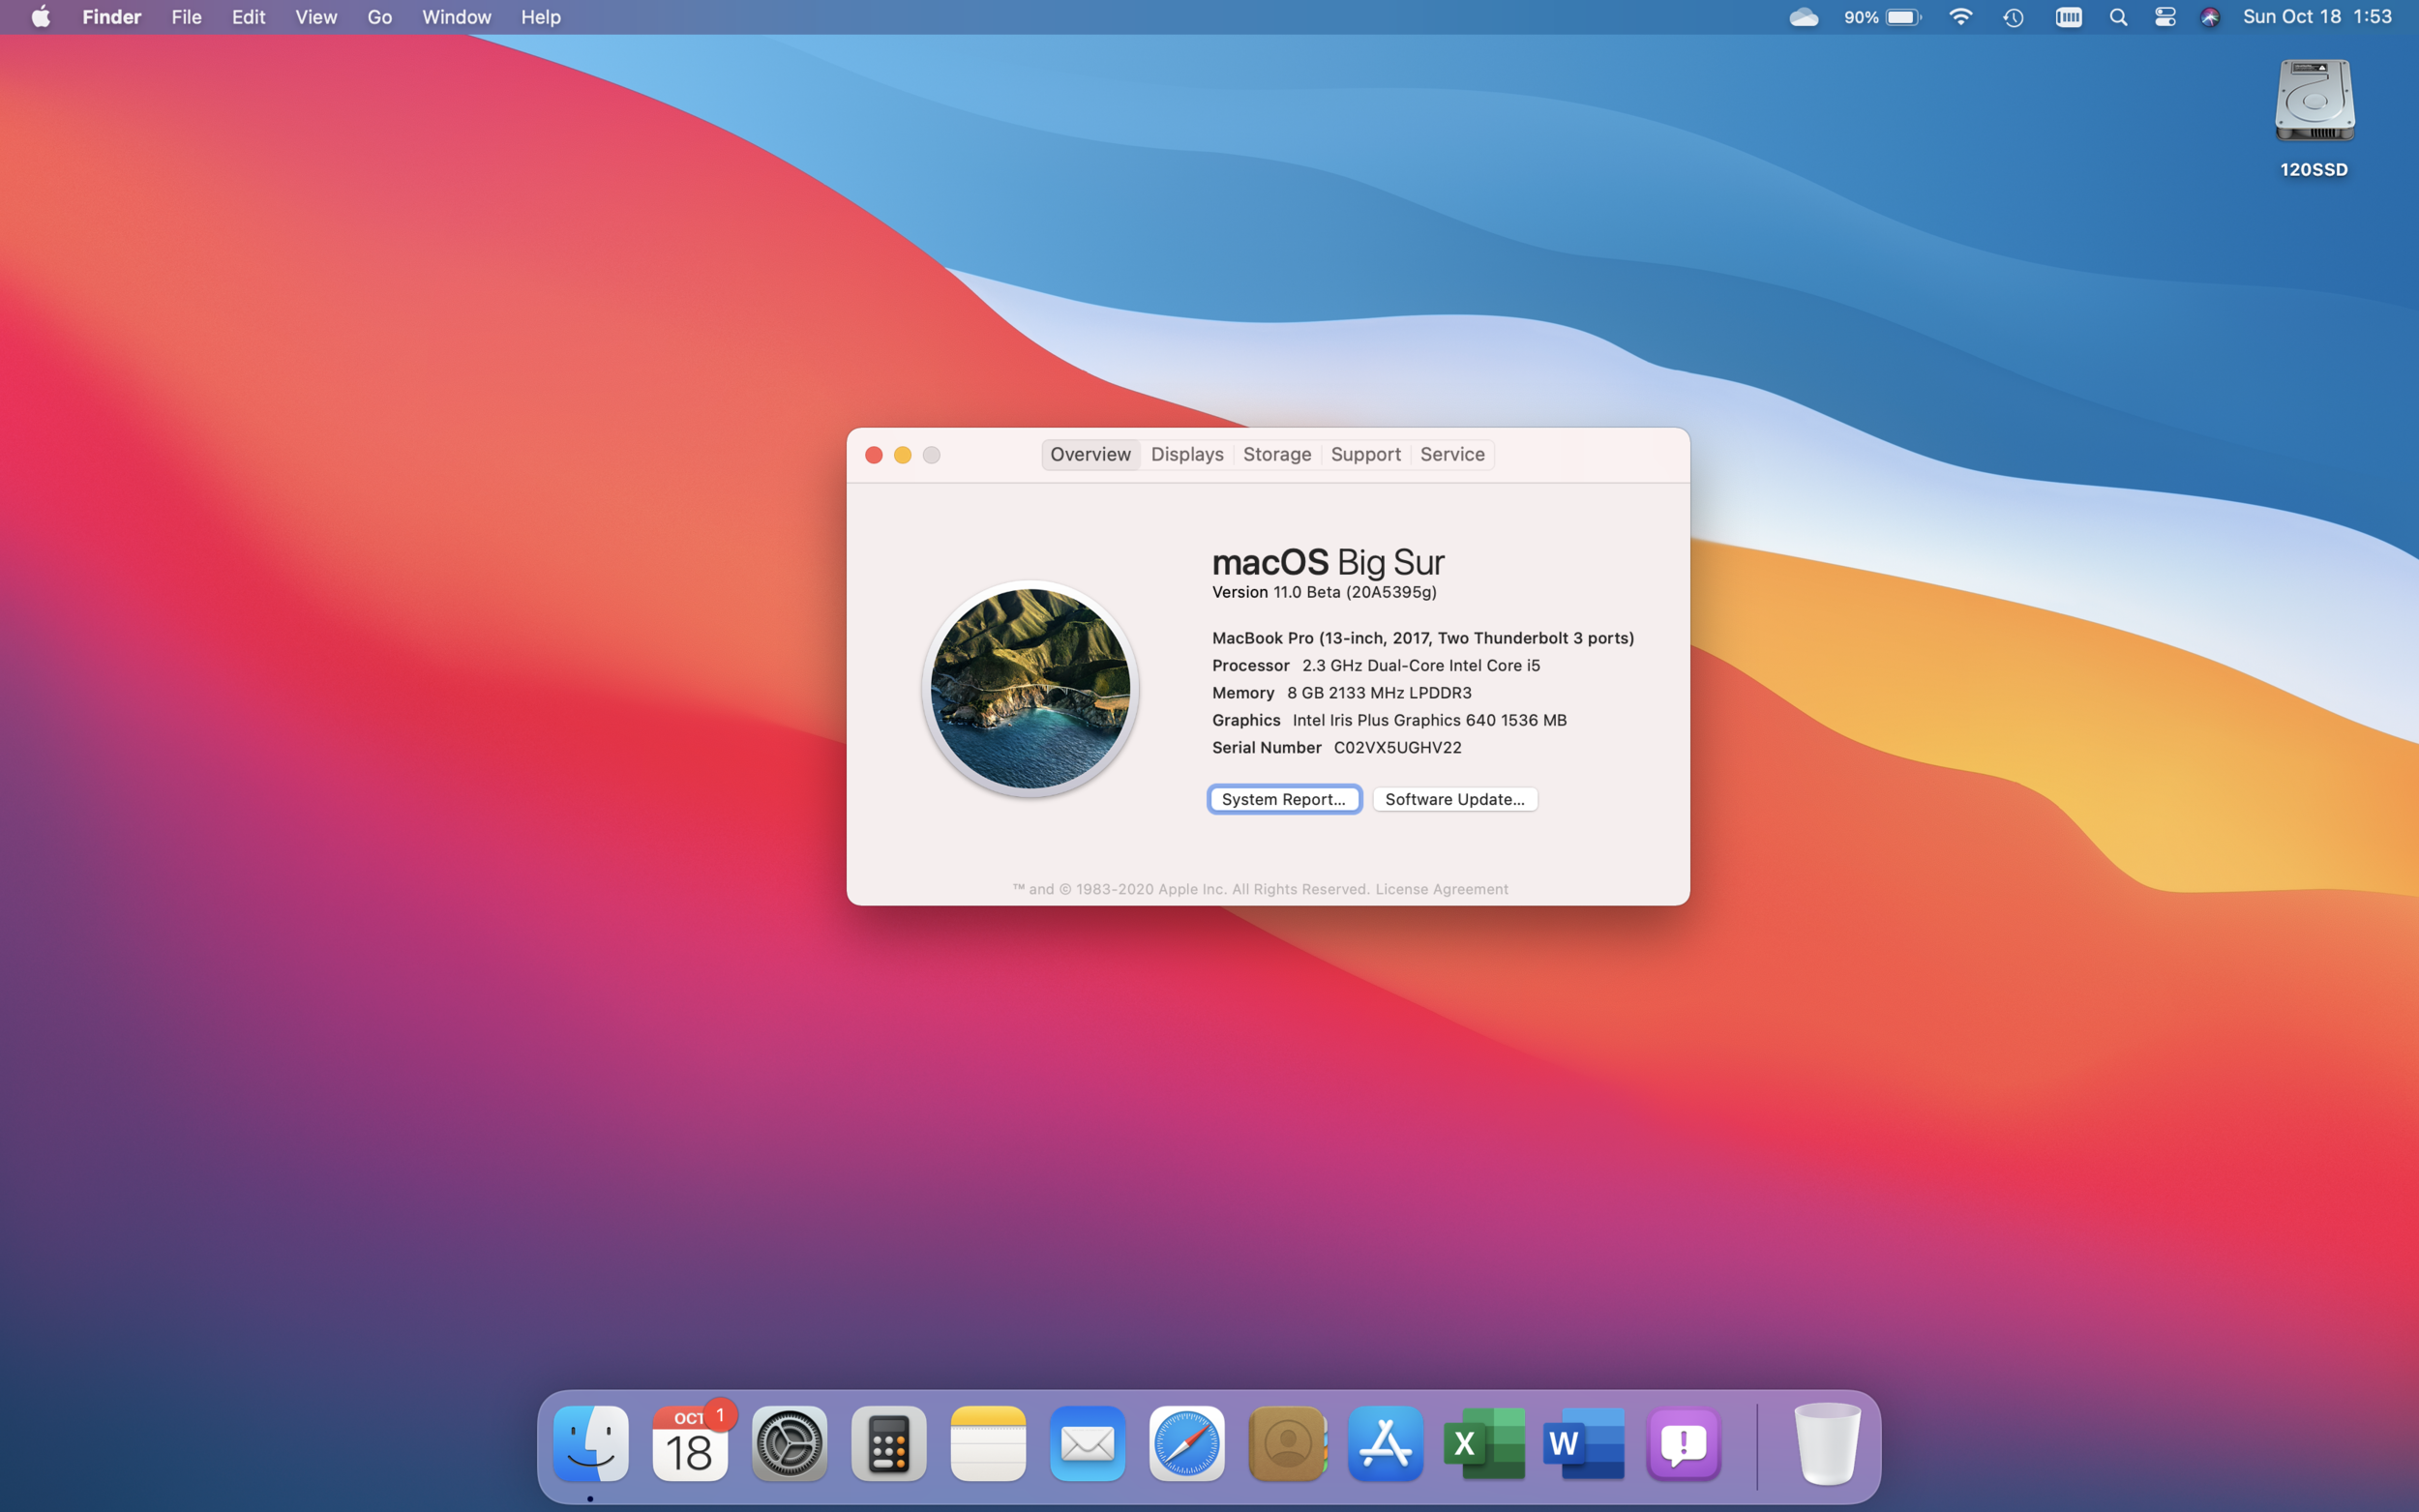Open the Apple menu
Viewport: 2419px width, 1512px height.
coord(41,17)
